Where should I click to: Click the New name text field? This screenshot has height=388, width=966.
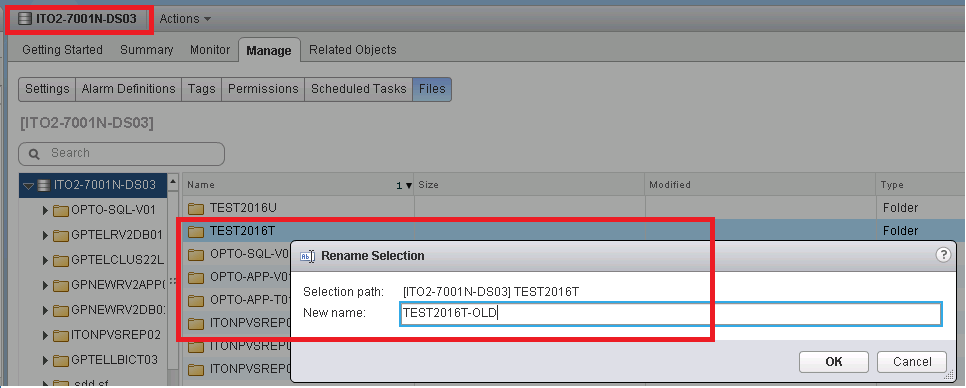click(670, 313)
